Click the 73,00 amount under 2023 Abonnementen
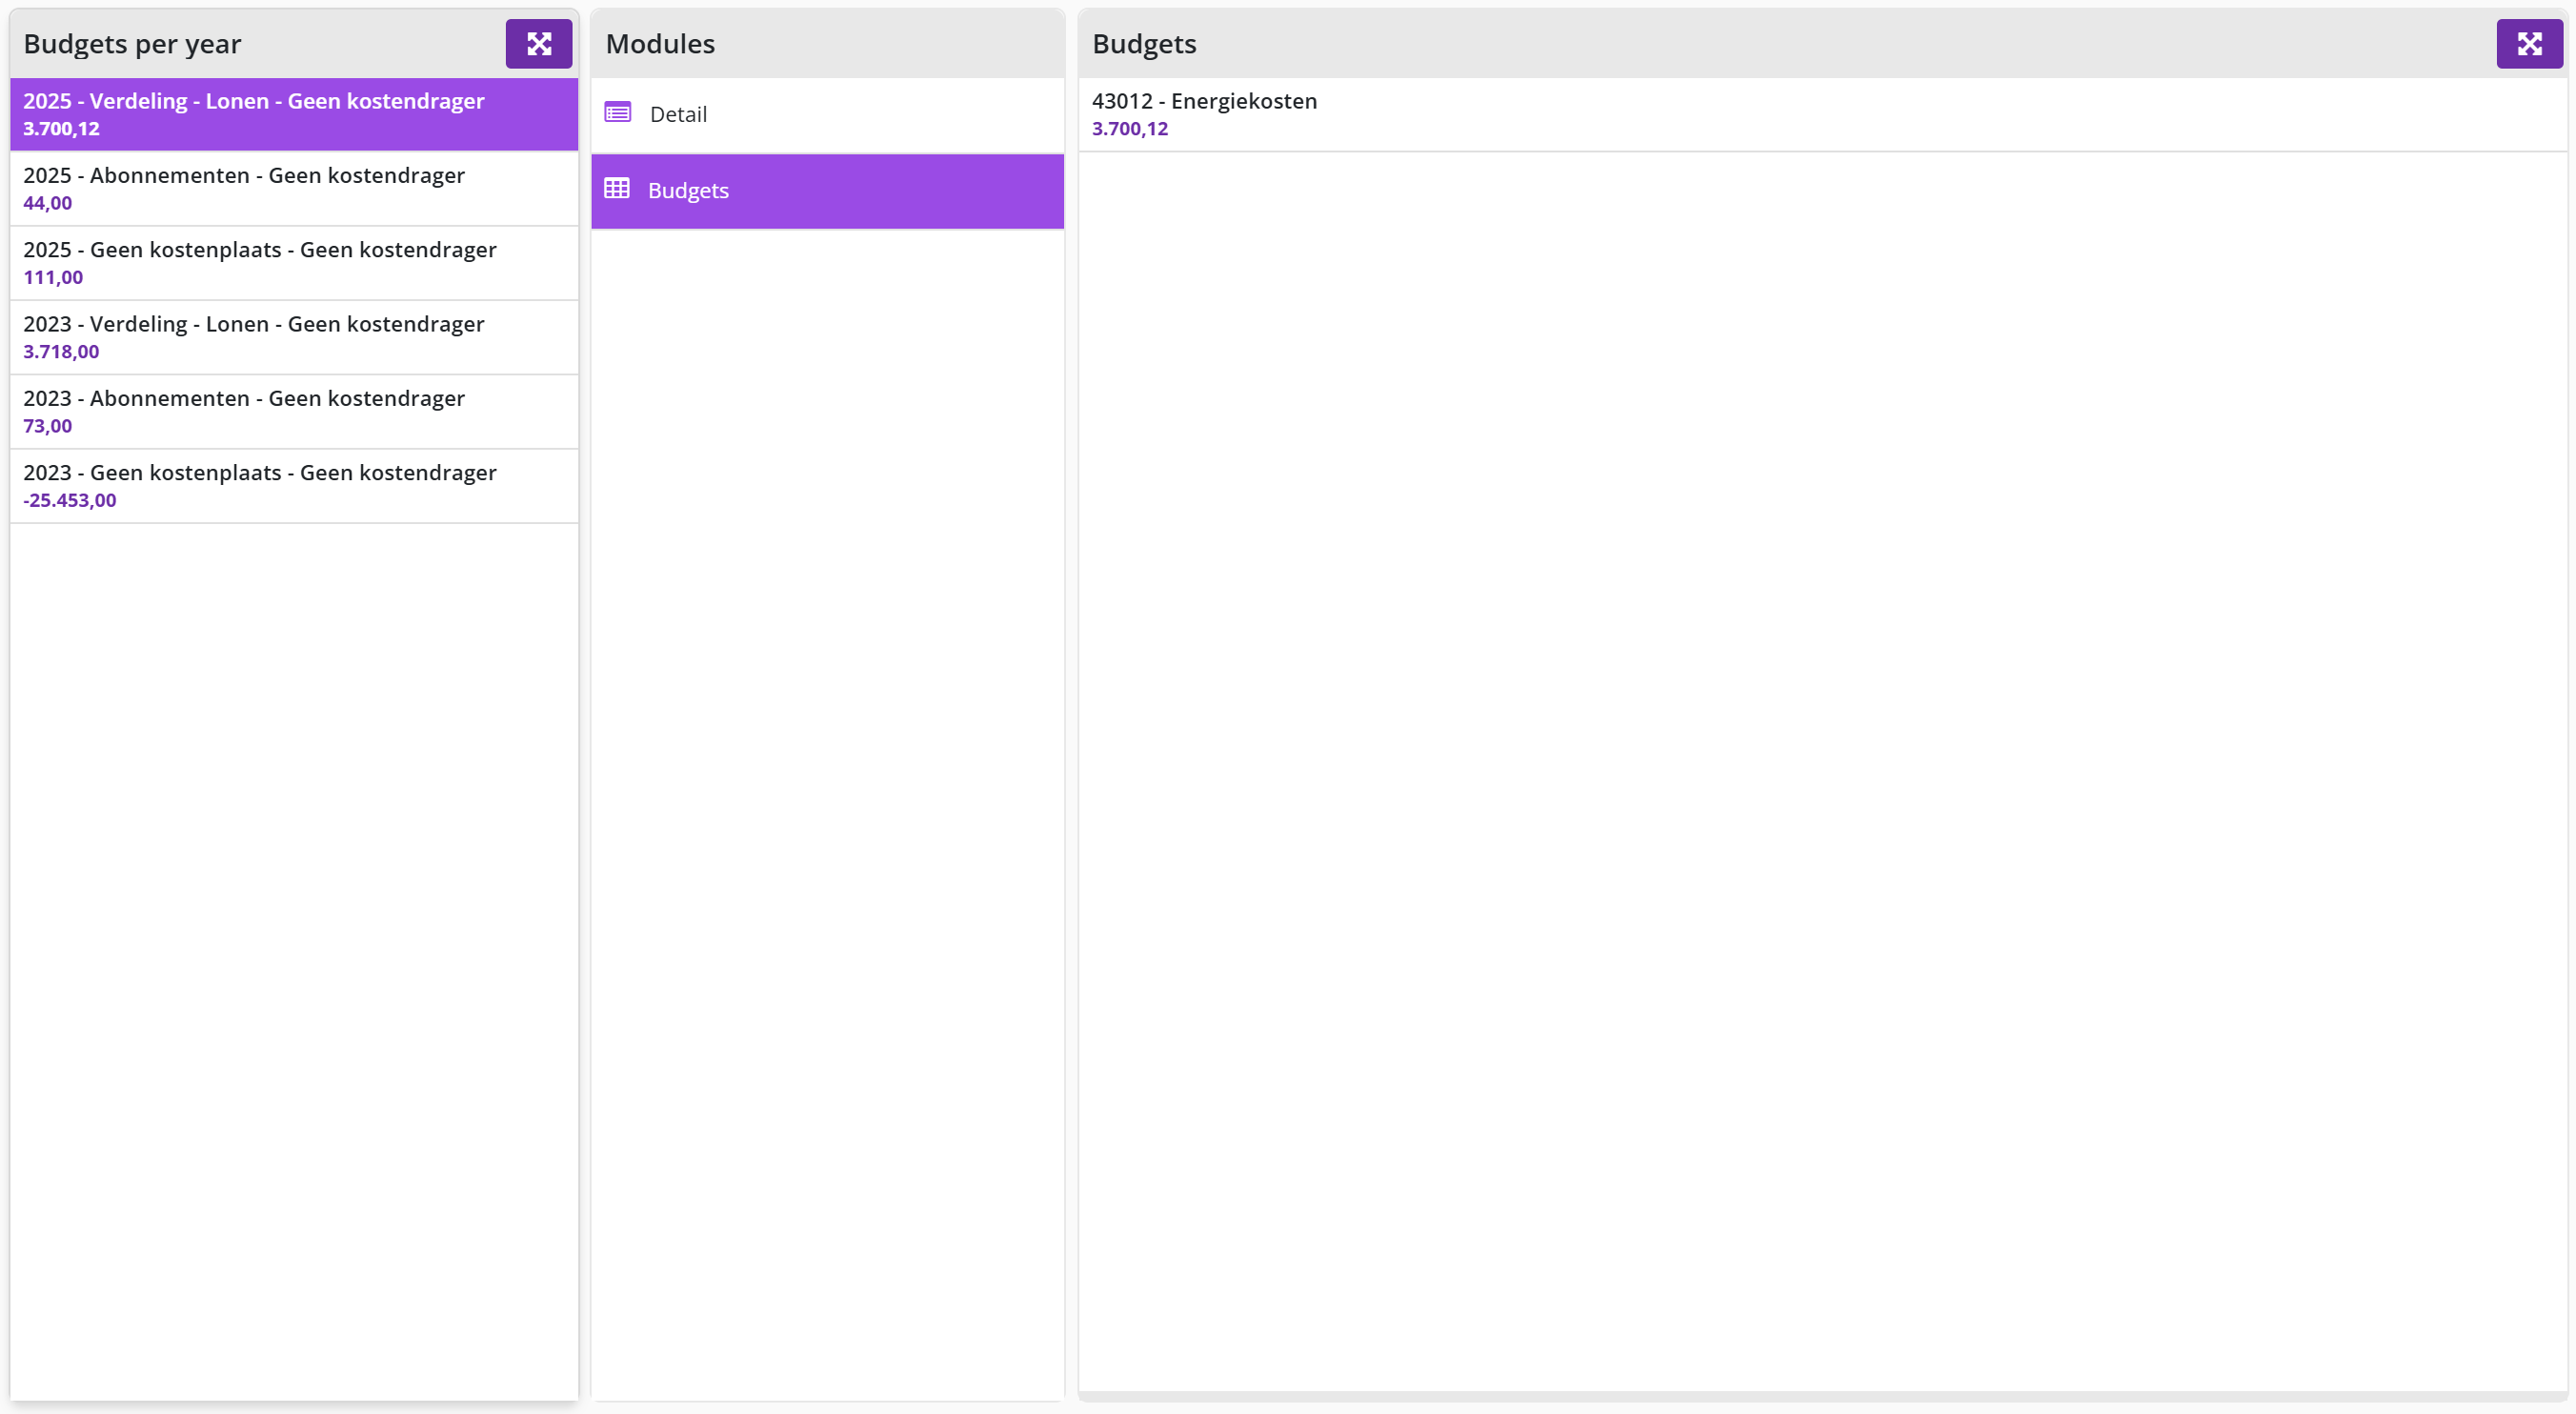This screenshot has height=1414, width=2576. click(x=48, y=426)
